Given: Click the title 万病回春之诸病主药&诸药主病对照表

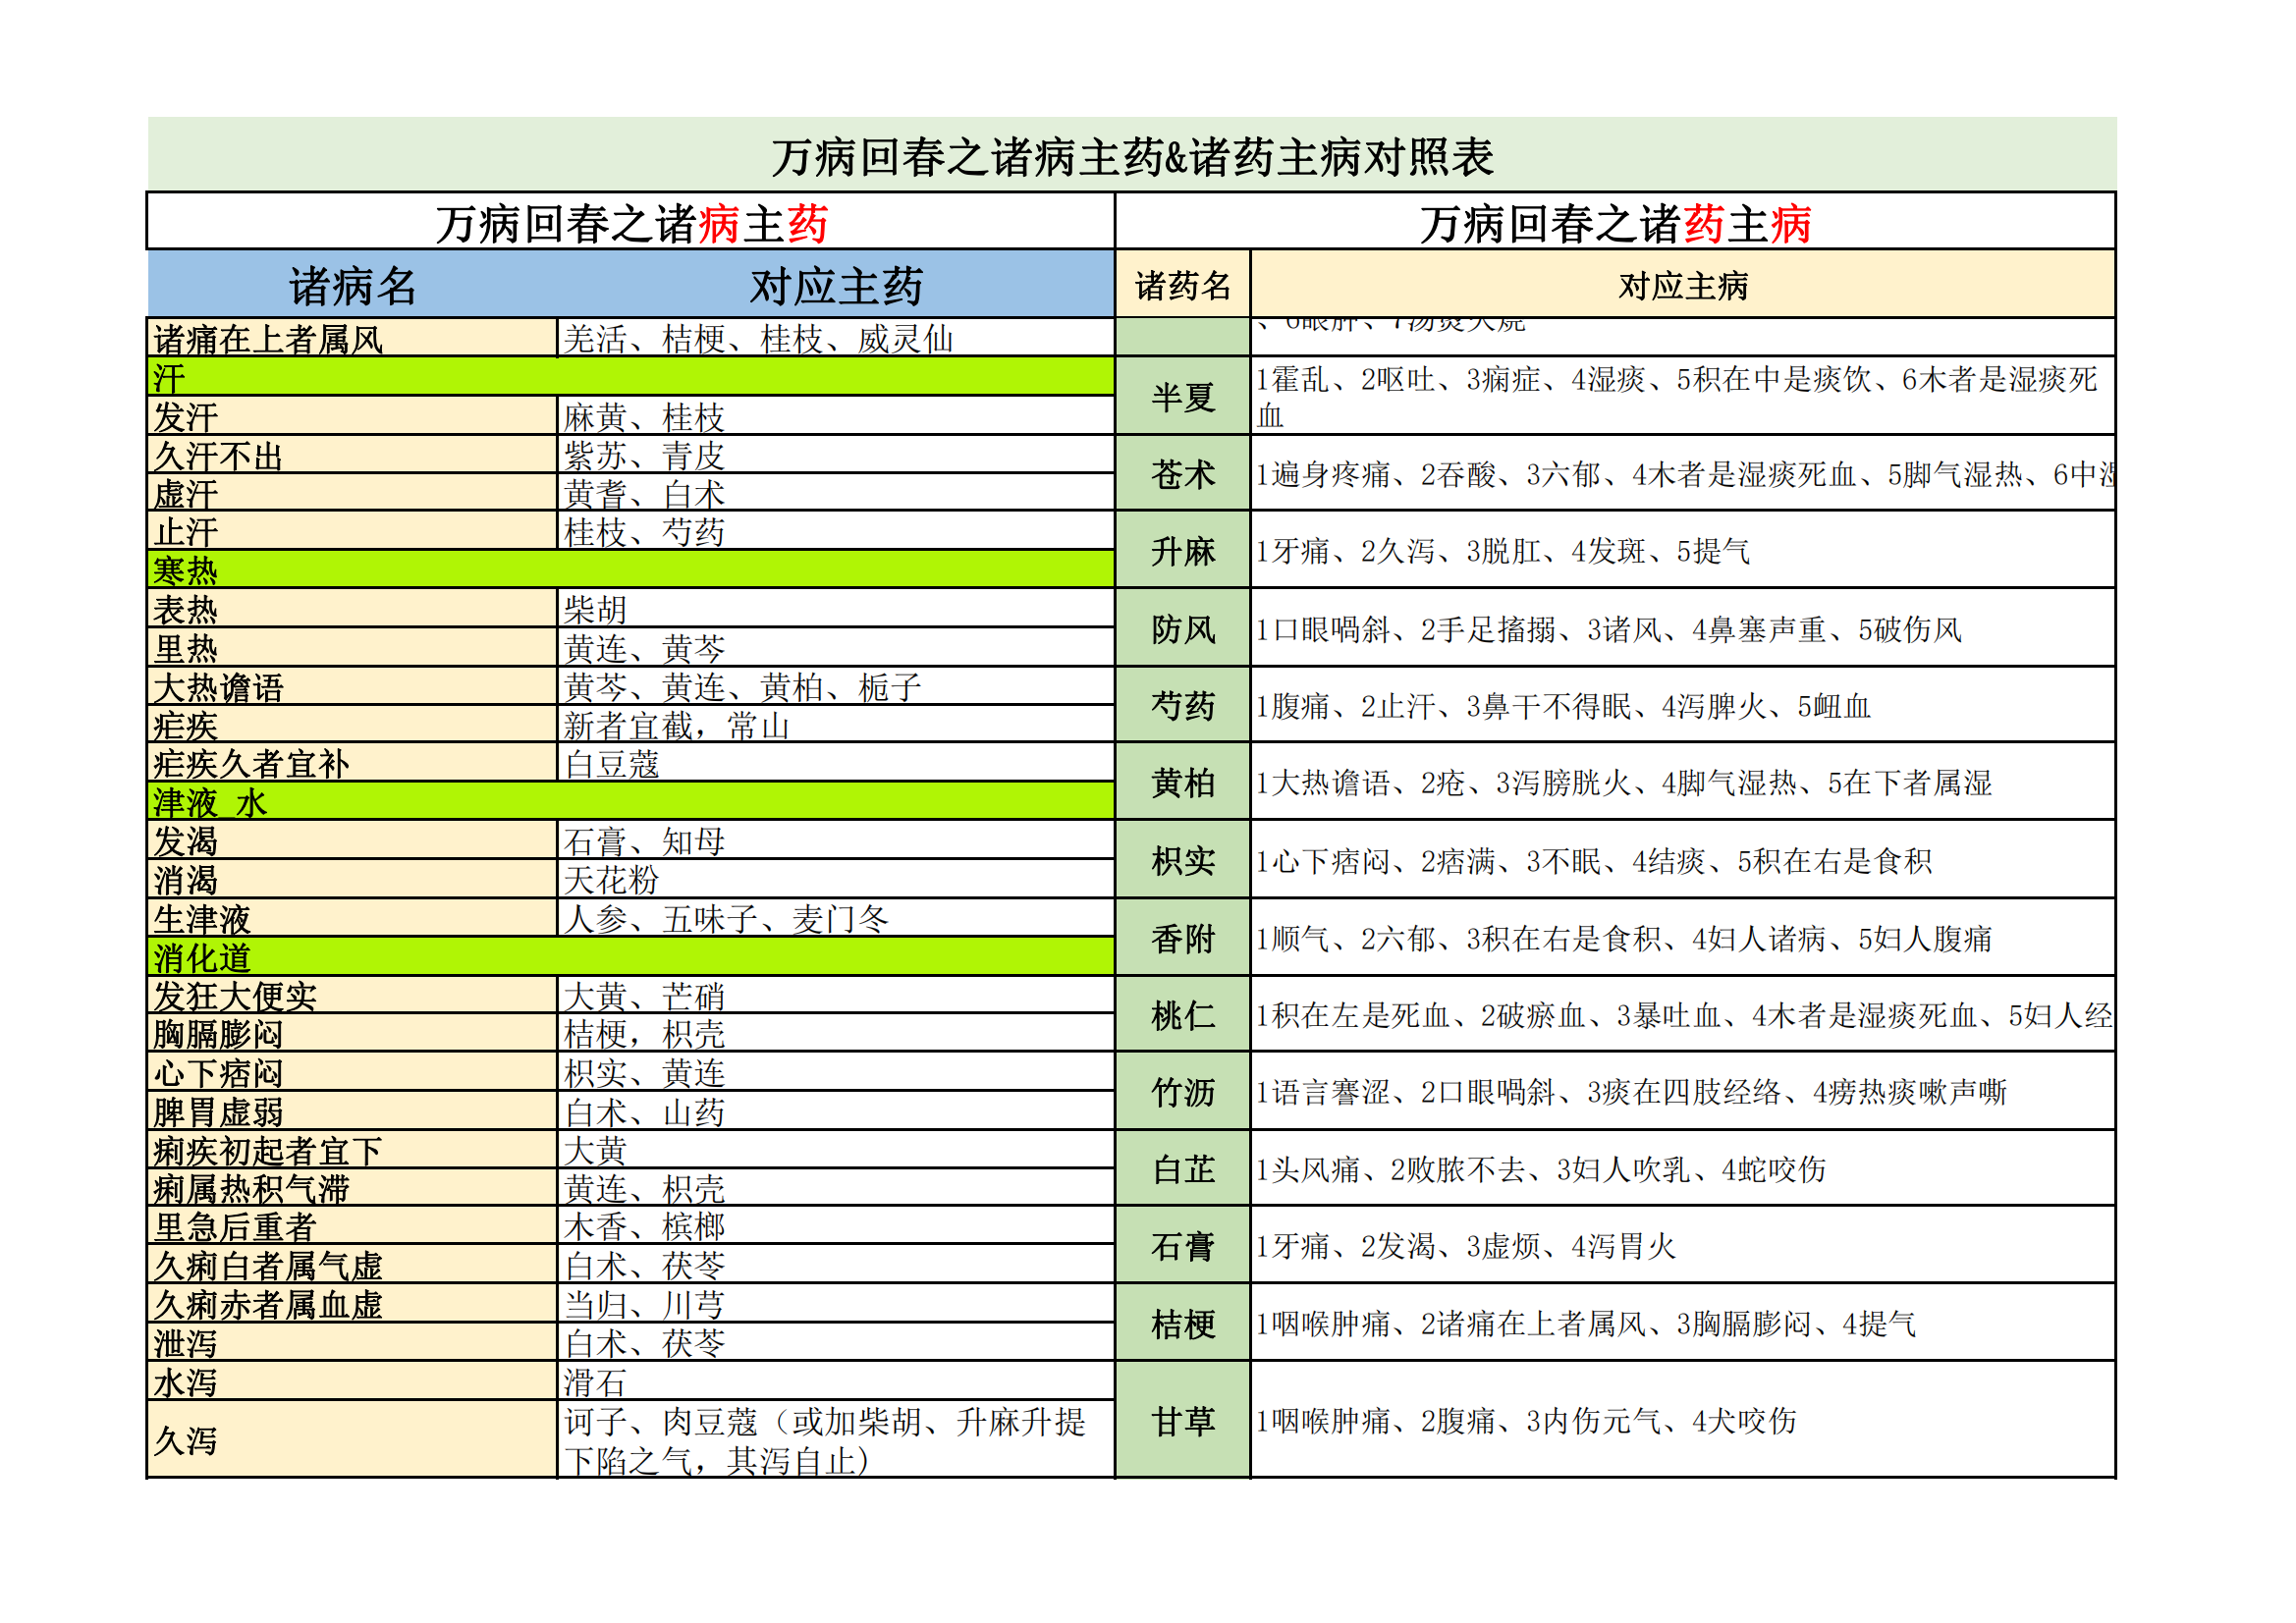Looking at the screenshot, I should (x=1132, y=156).
